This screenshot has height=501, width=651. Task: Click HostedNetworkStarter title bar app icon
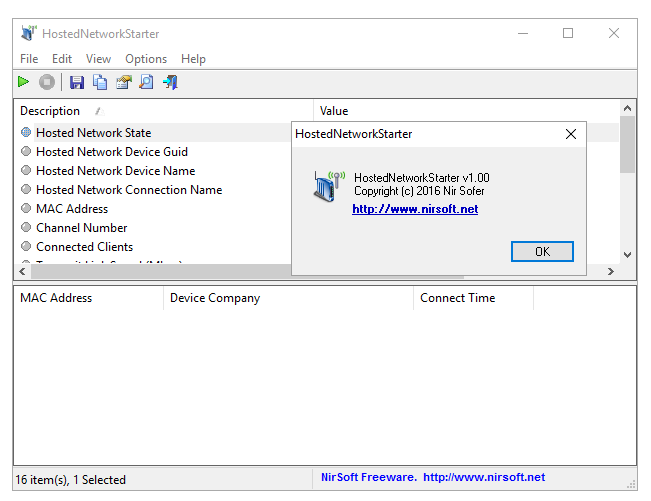click(x=29, y=33)
